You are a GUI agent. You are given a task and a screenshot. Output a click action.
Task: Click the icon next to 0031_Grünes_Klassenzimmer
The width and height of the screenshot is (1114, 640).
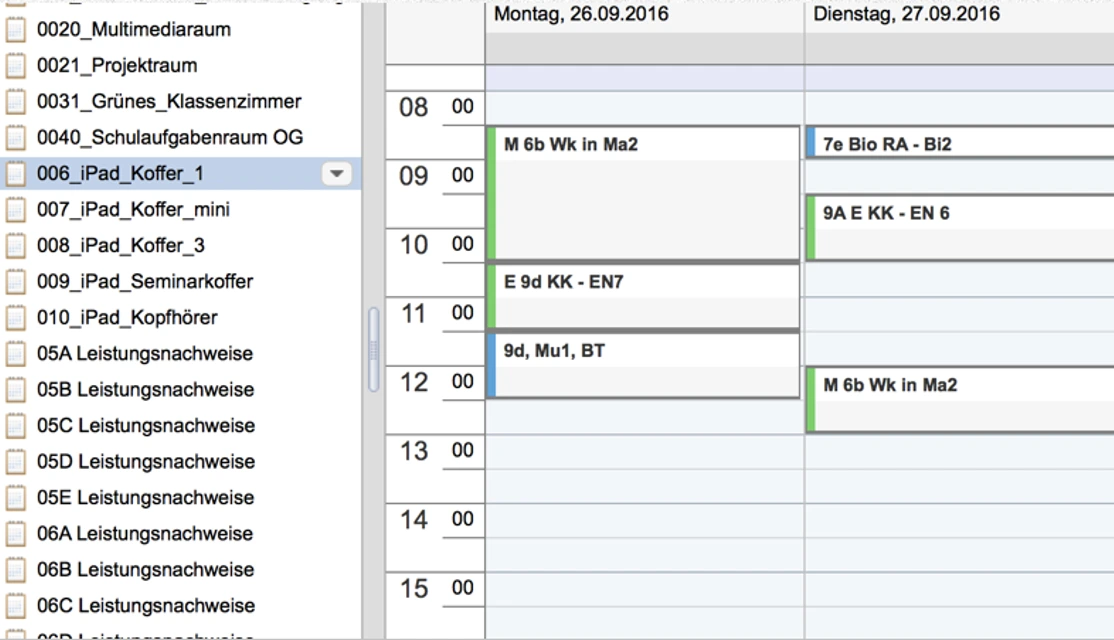(x=15, y=102)
